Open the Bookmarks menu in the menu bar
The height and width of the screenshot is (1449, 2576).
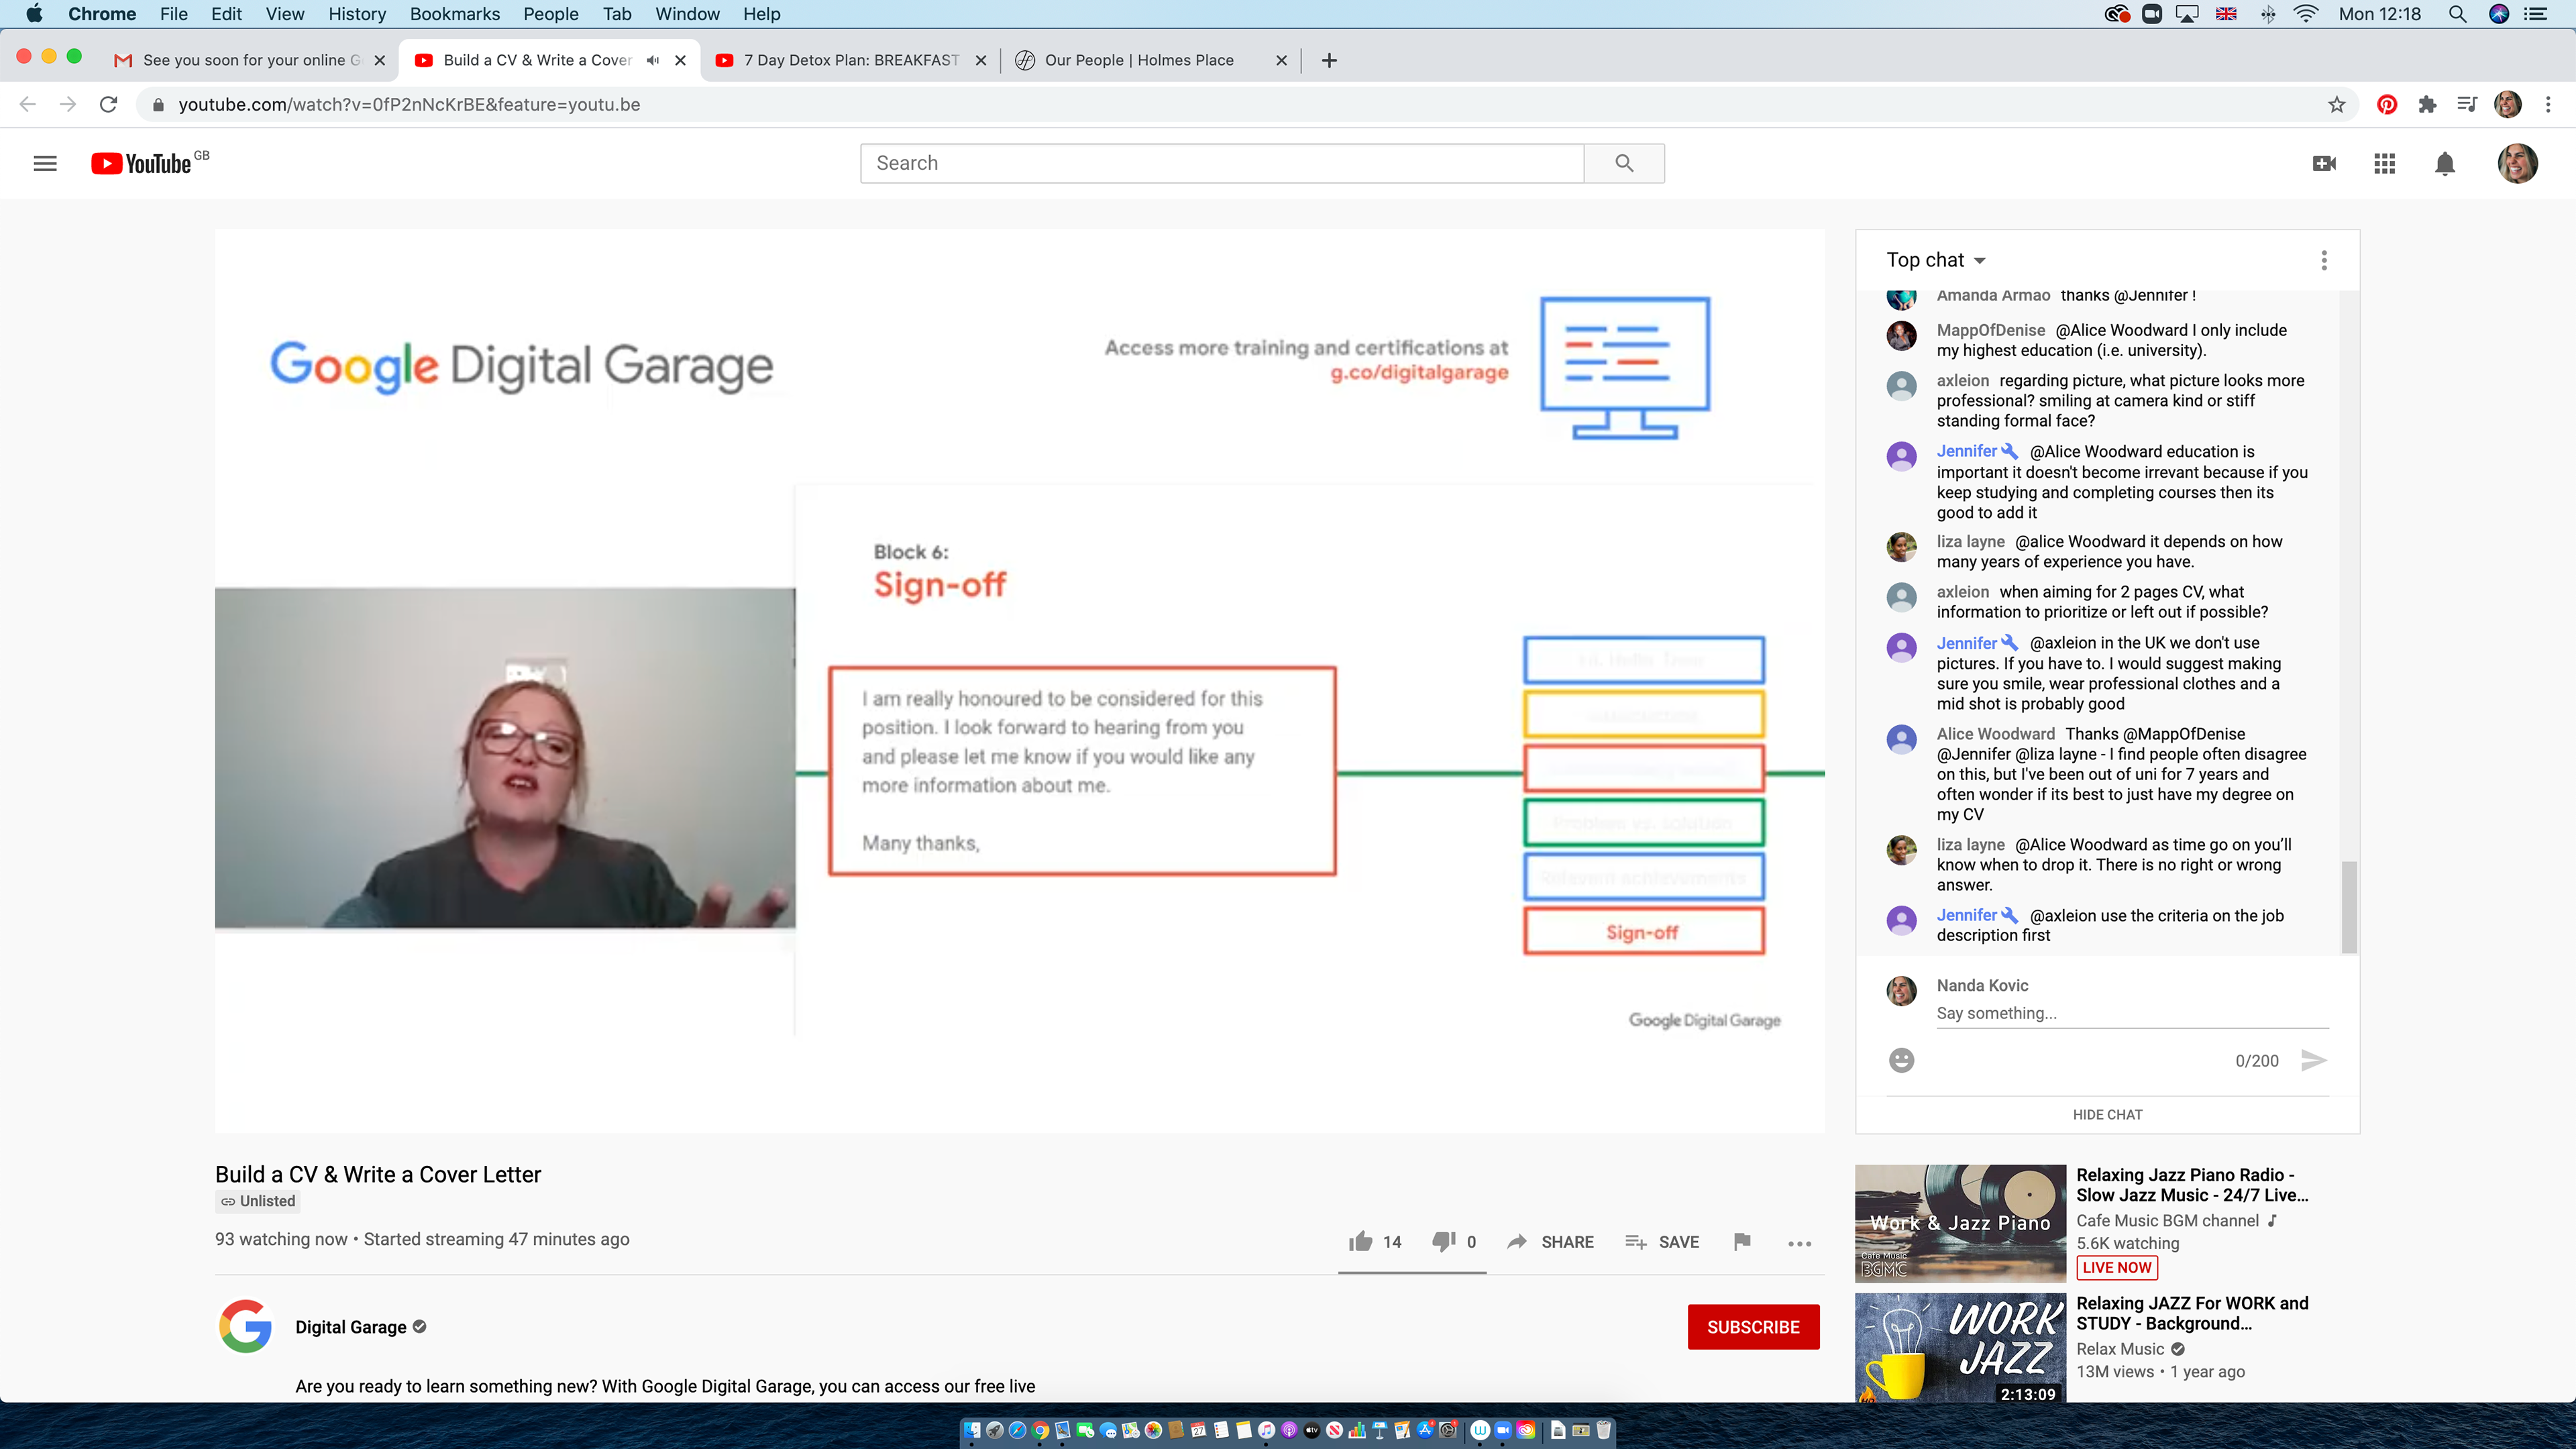454,14
